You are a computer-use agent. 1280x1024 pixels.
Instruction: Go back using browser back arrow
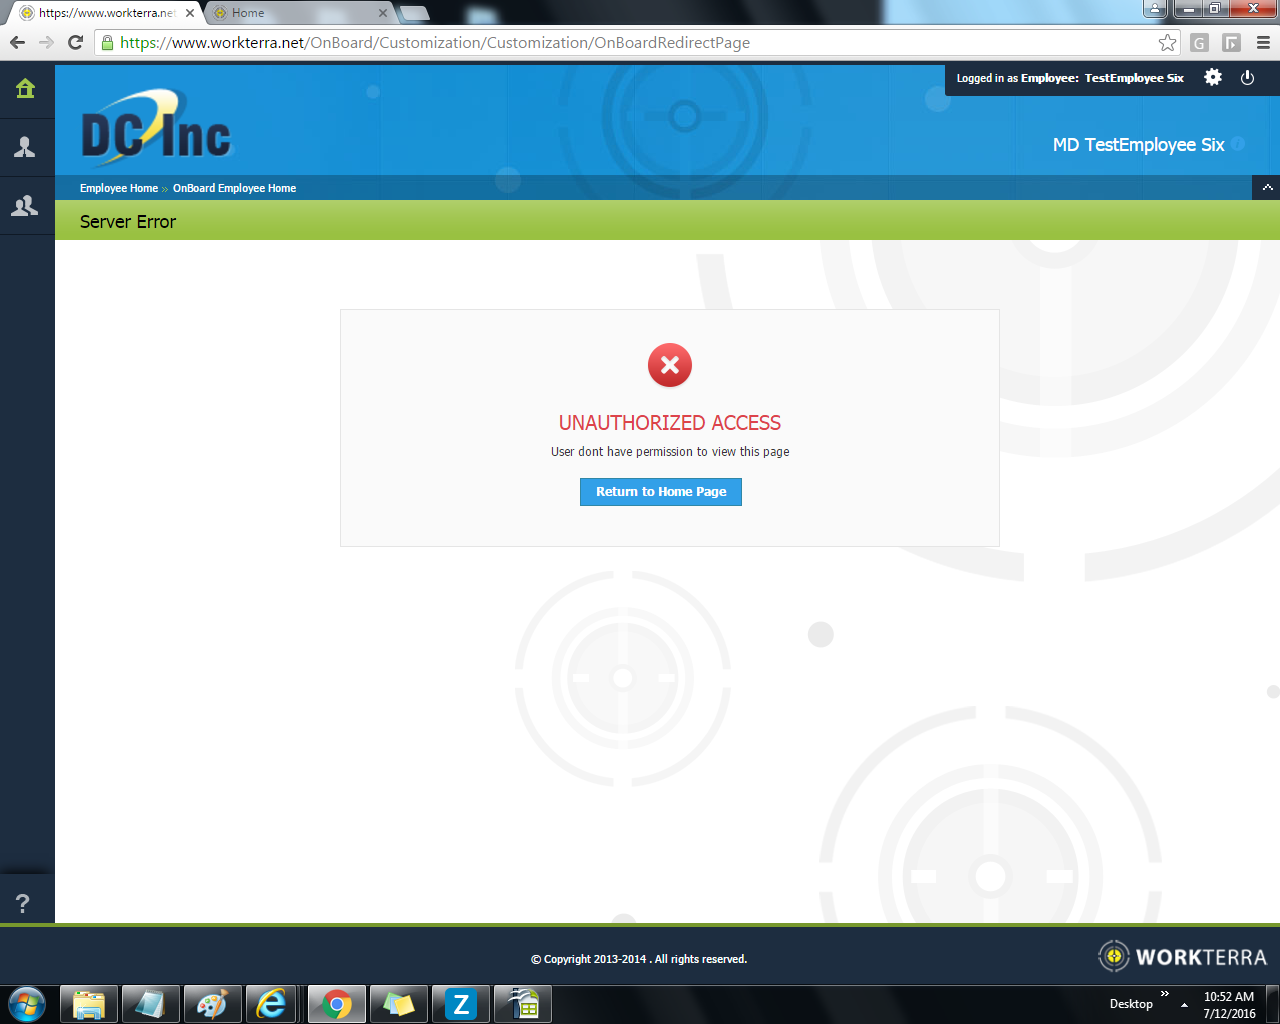17,42
